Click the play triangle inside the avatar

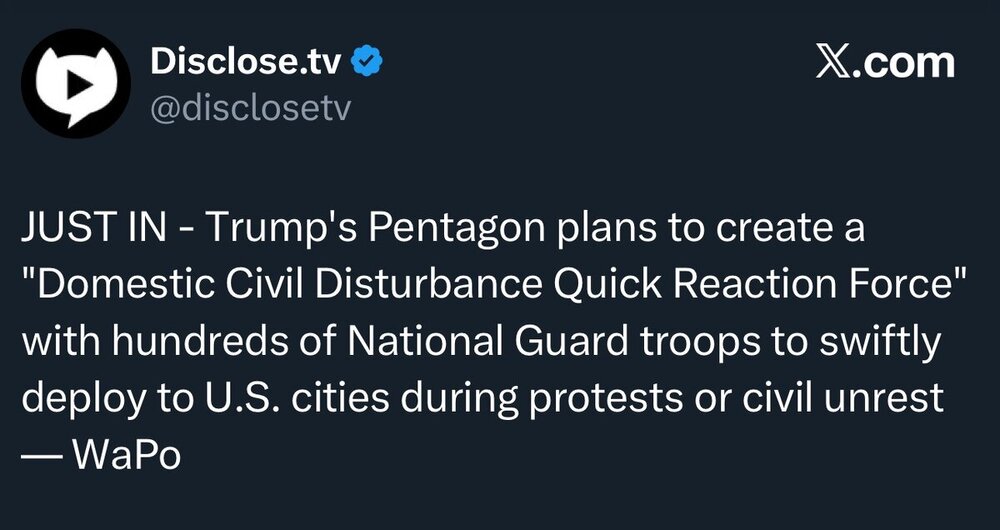pyautogui.click(x=78, y=85)
